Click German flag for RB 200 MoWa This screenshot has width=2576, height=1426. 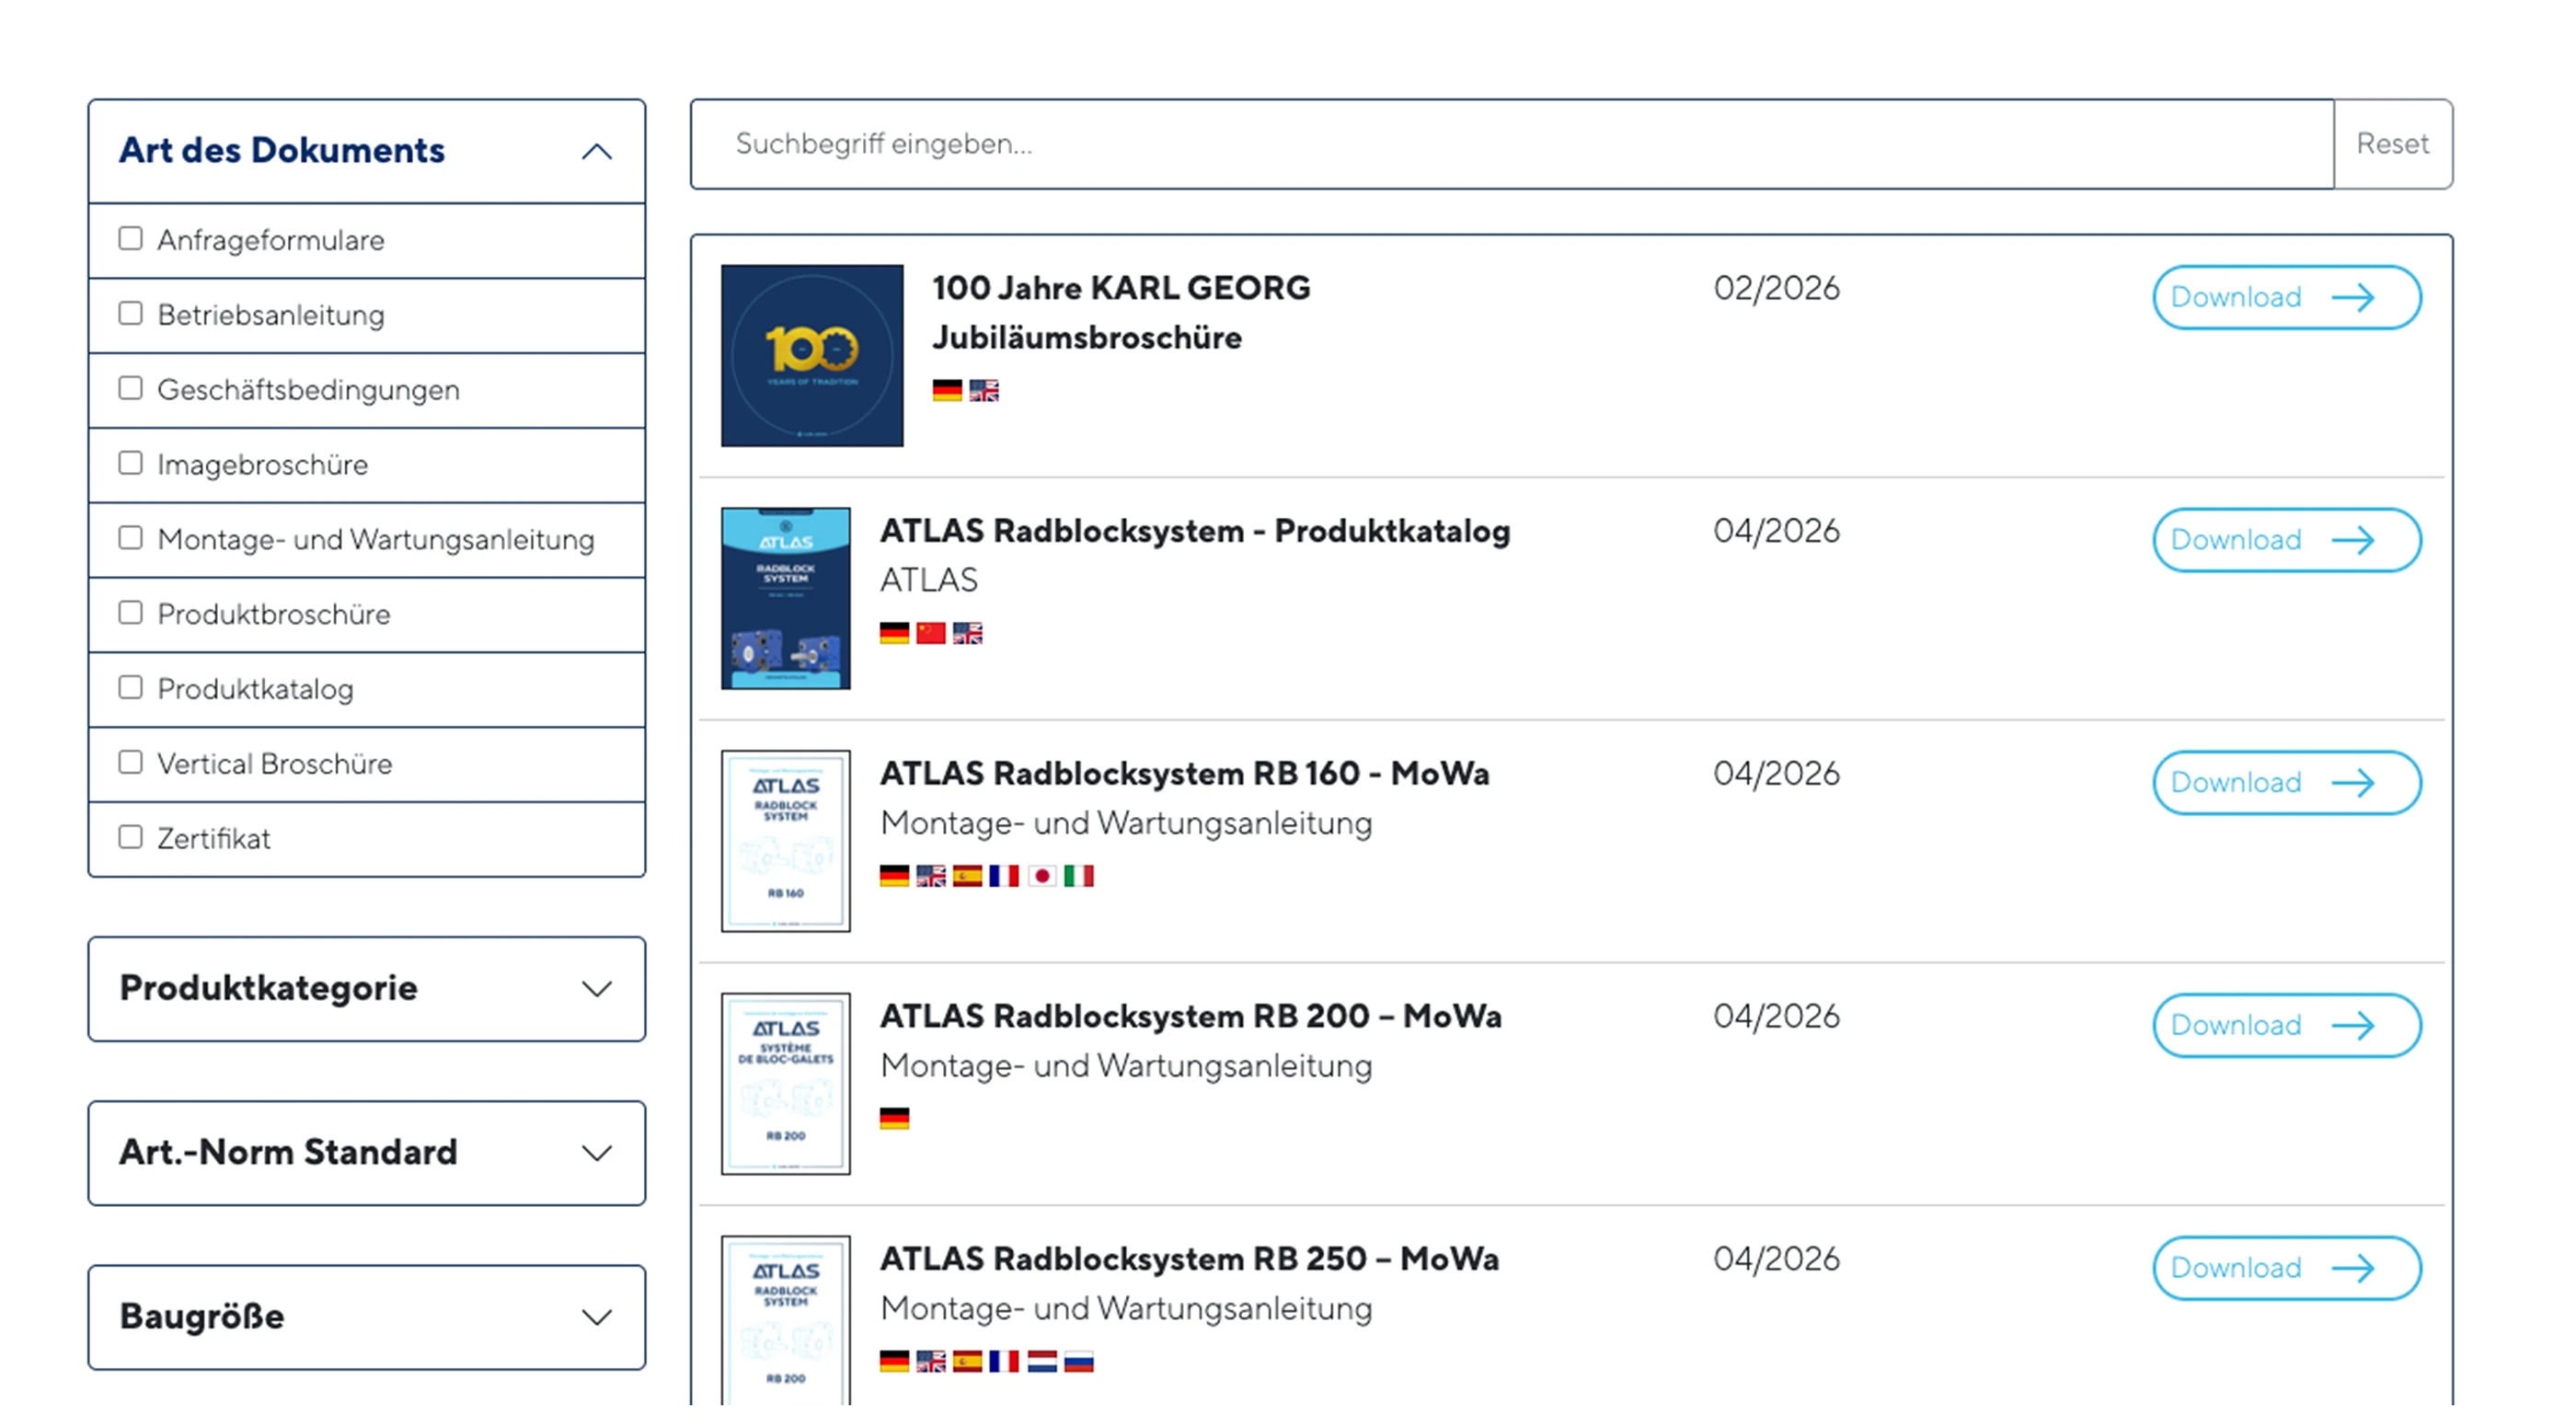pyautogui.click(x=894, y=1118)
